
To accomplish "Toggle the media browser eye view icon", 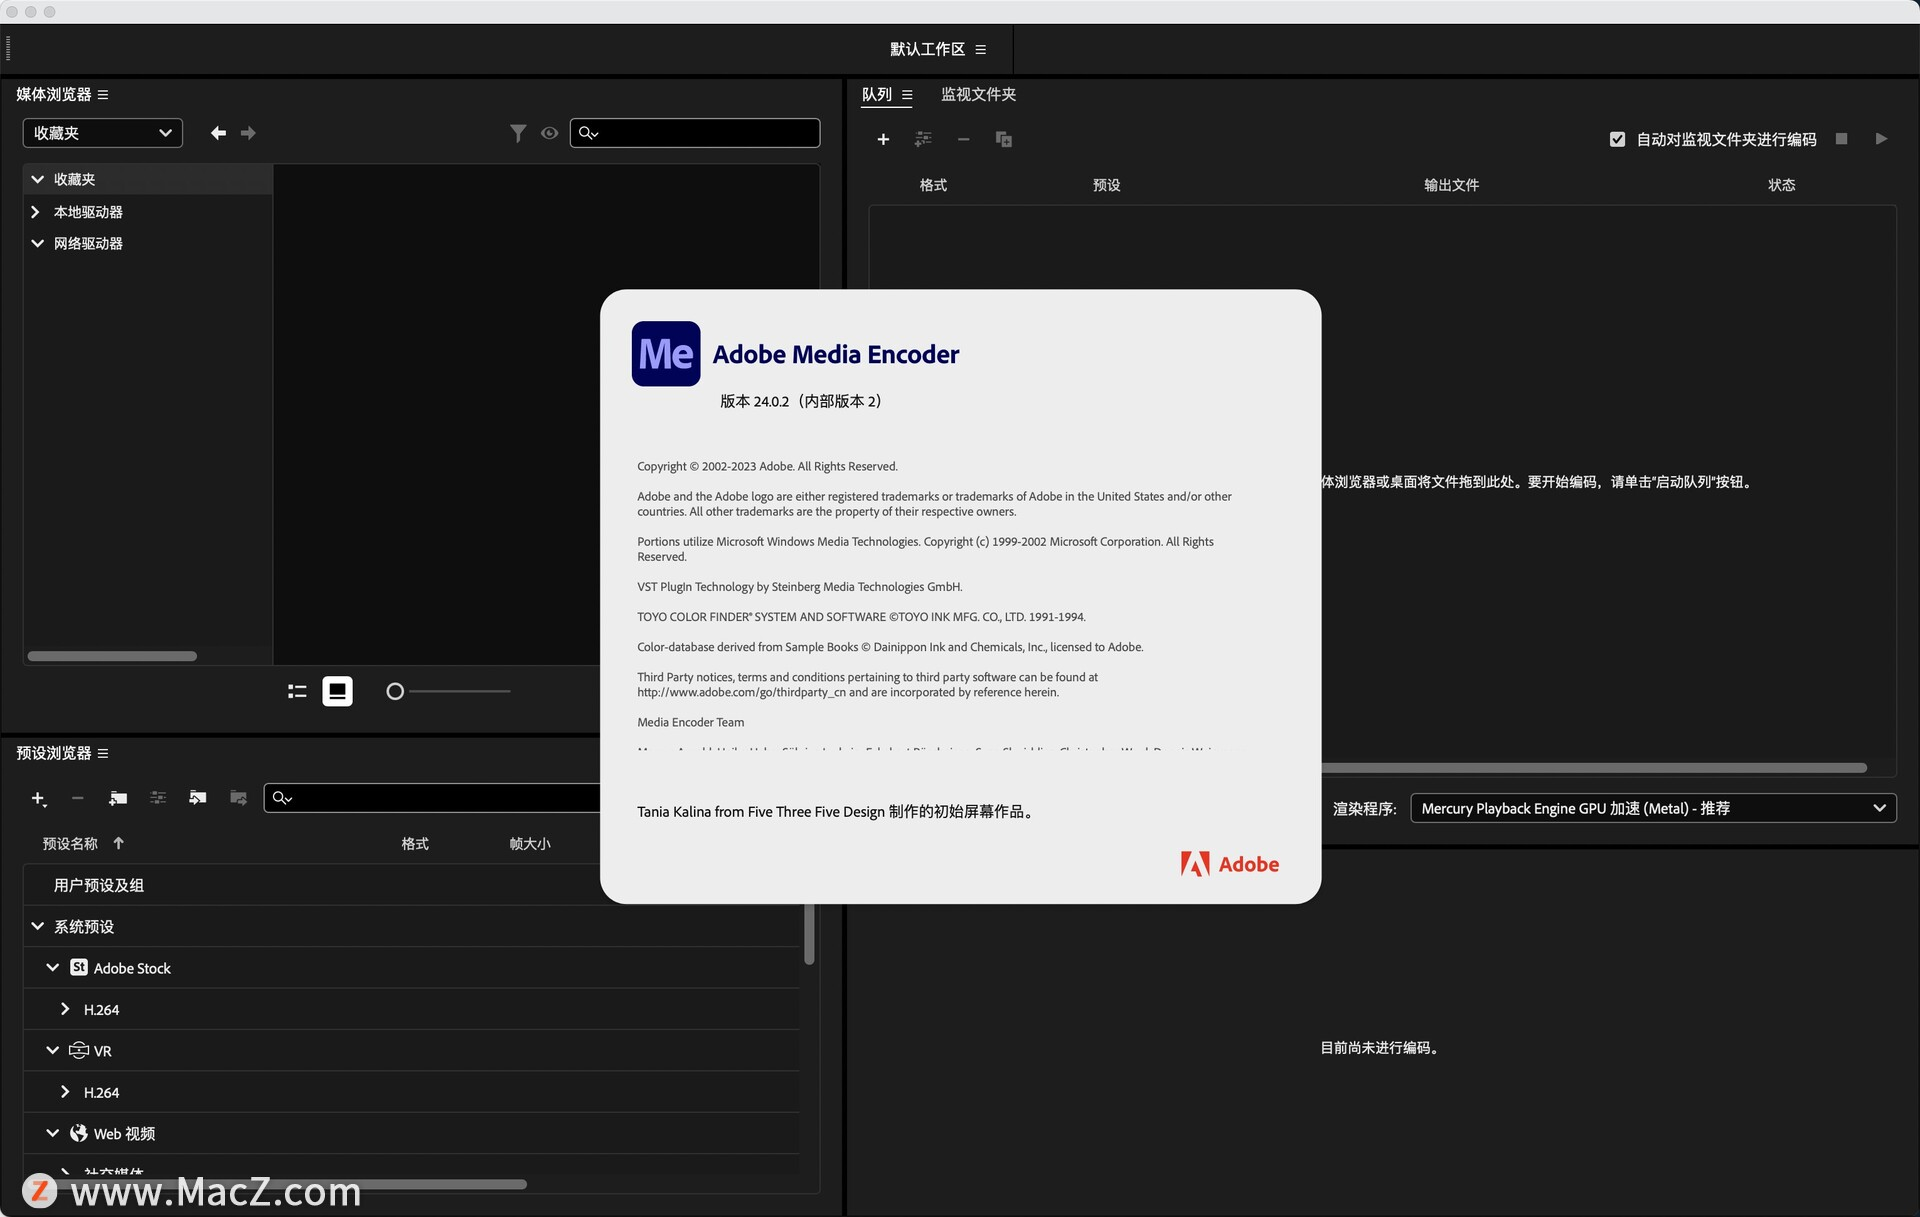I will point(549,133).
